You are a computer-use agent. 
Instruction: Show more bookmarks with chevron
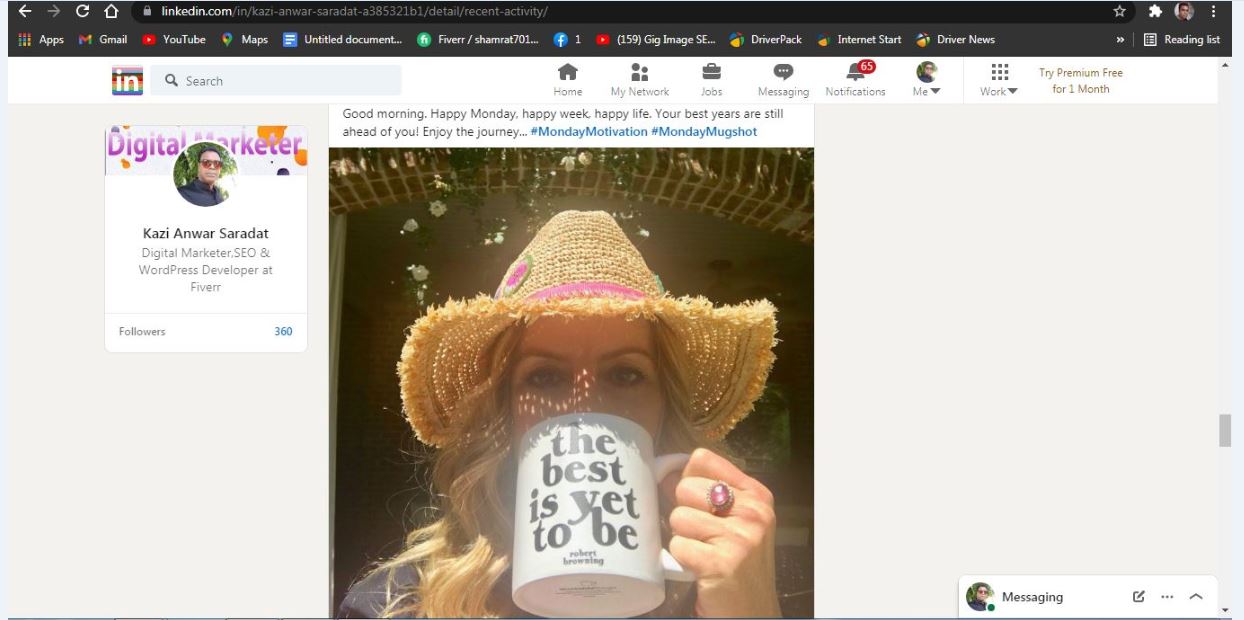1120,40
